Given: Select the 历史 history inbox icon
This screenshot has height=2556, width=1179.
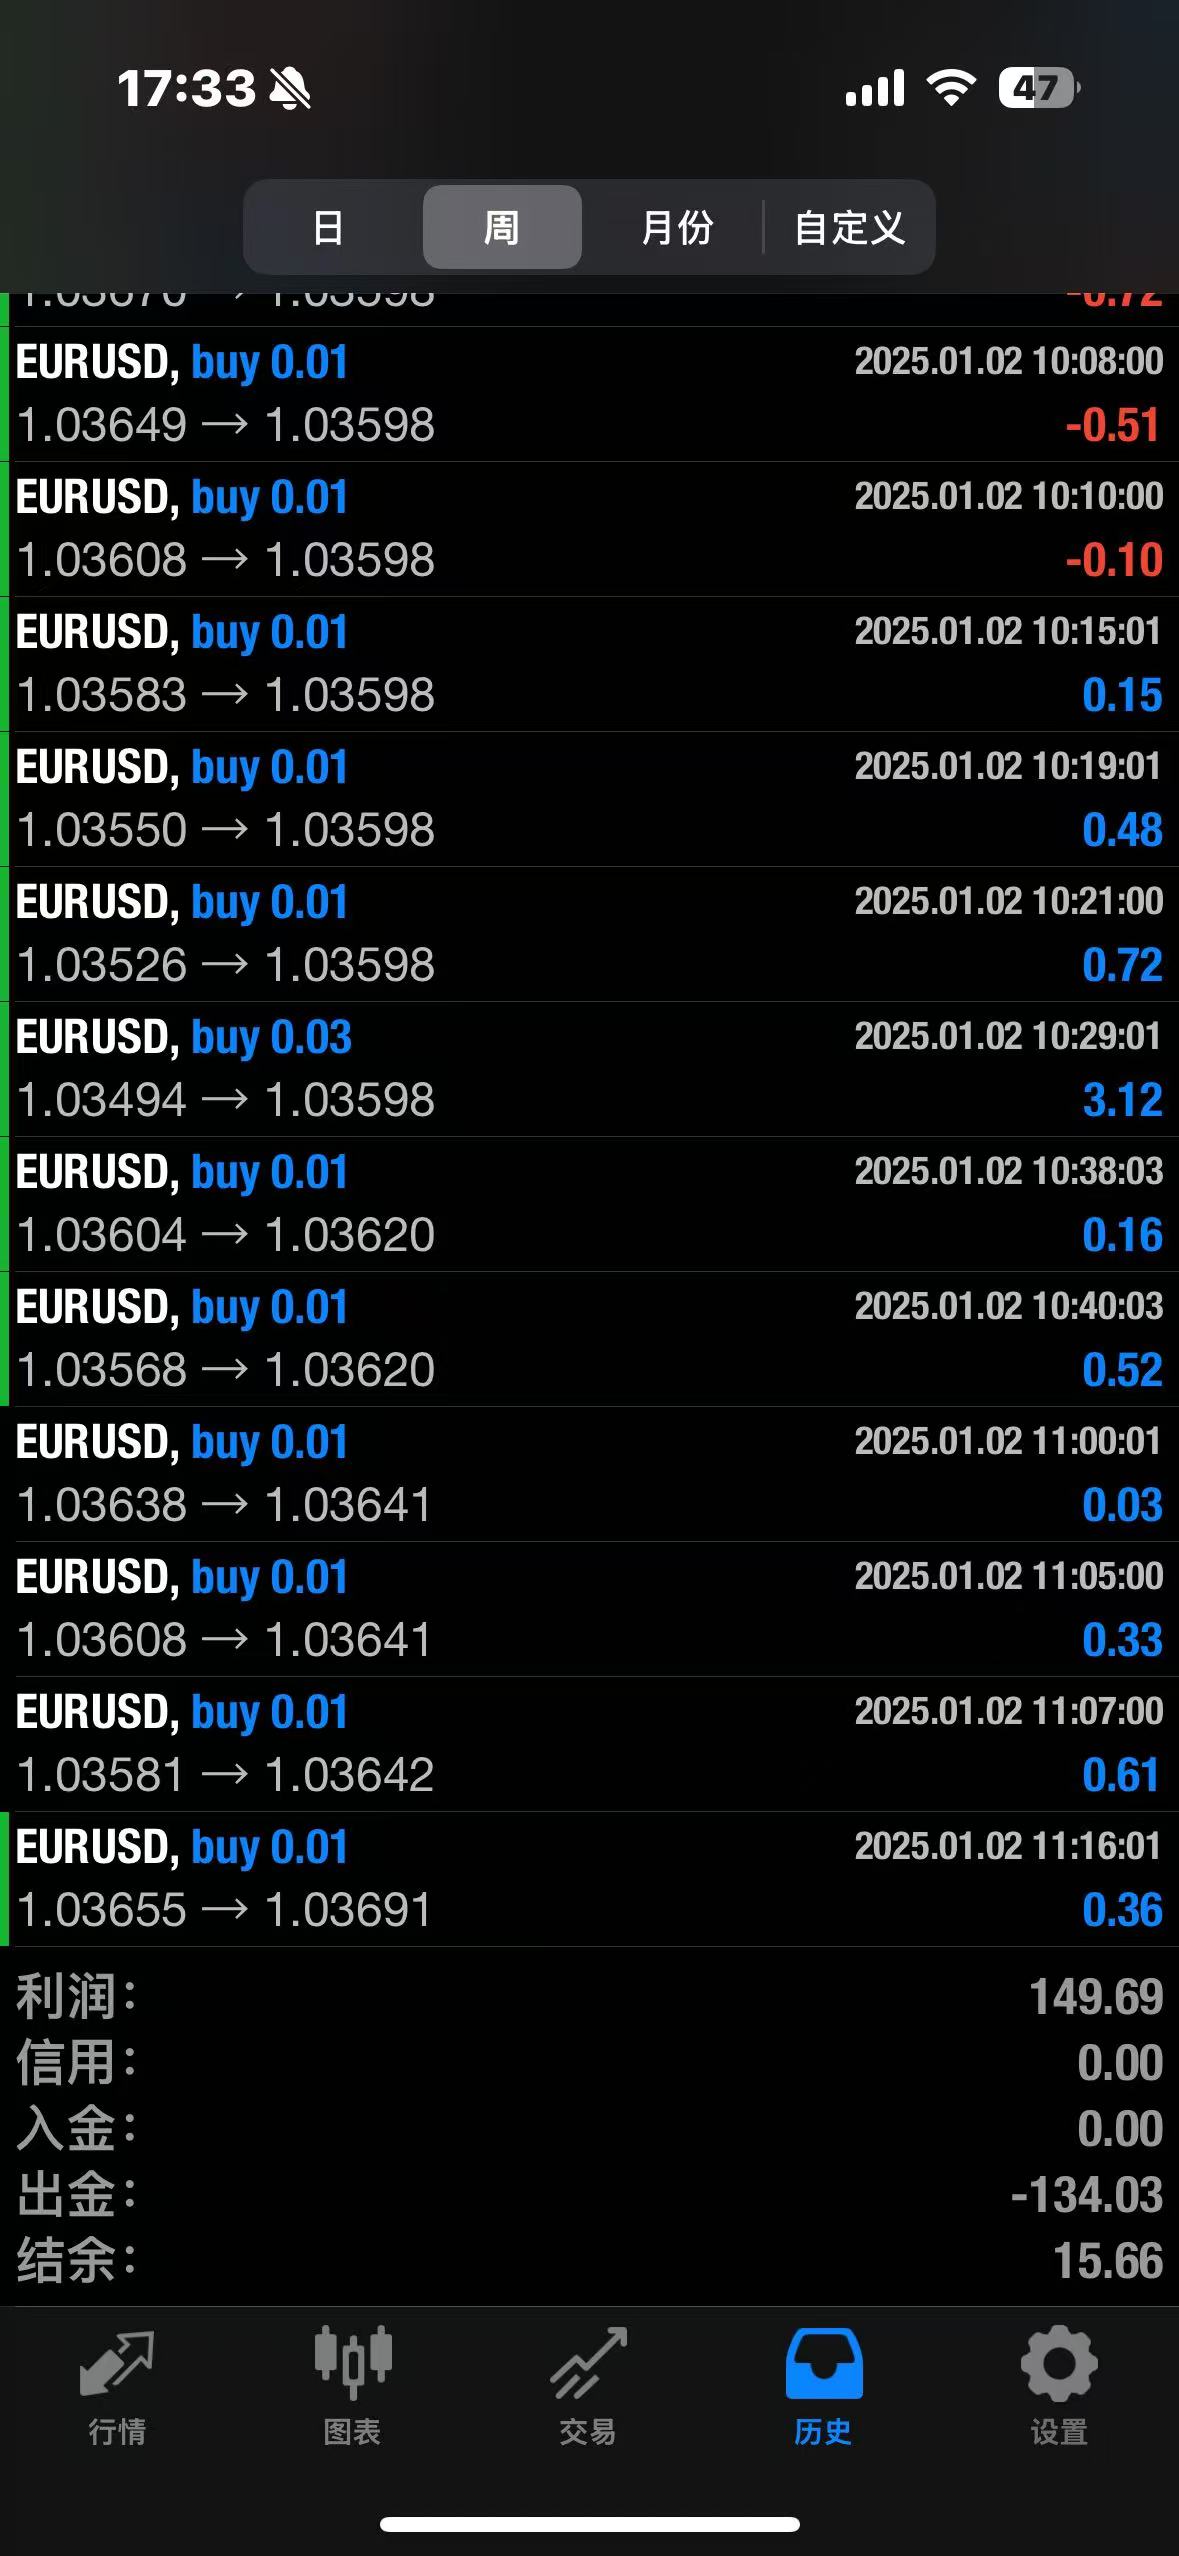Looking at the screenshot, I should tap(823, 2366).
